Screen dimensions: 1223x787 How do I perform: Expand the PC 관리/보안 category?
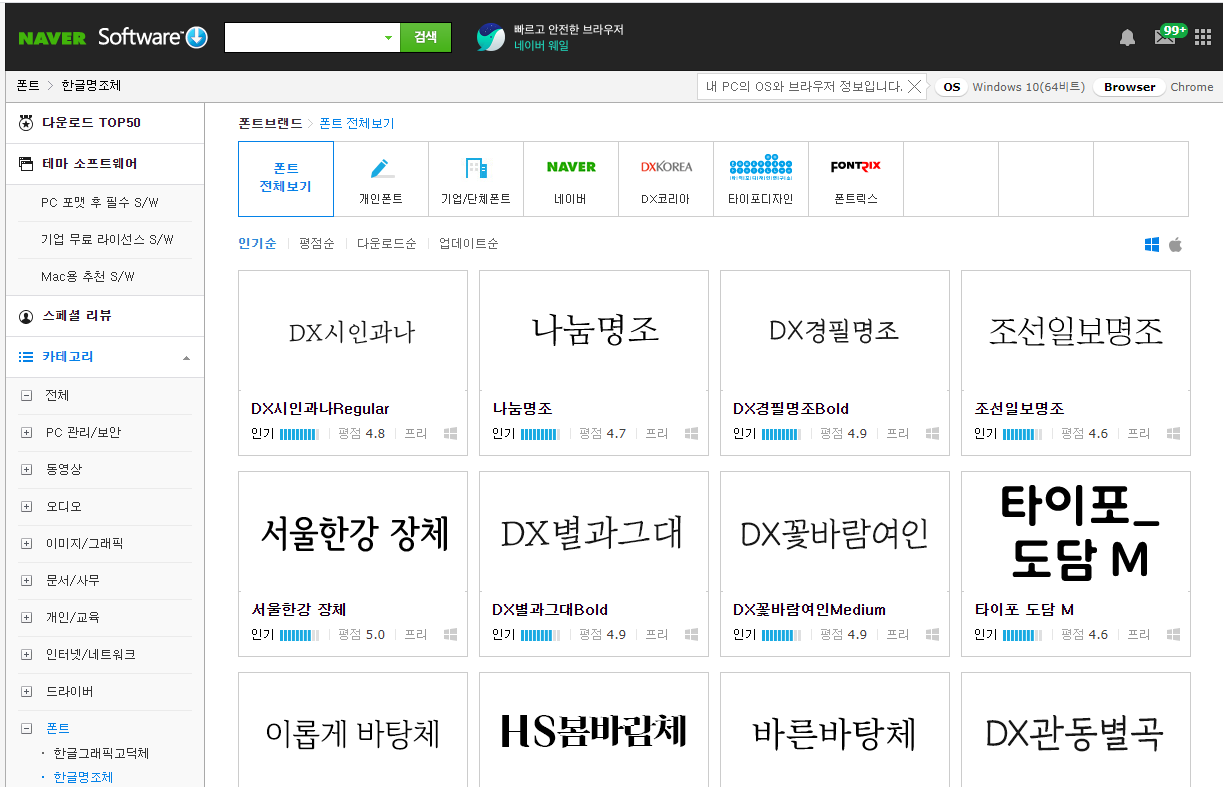point(26,433)
